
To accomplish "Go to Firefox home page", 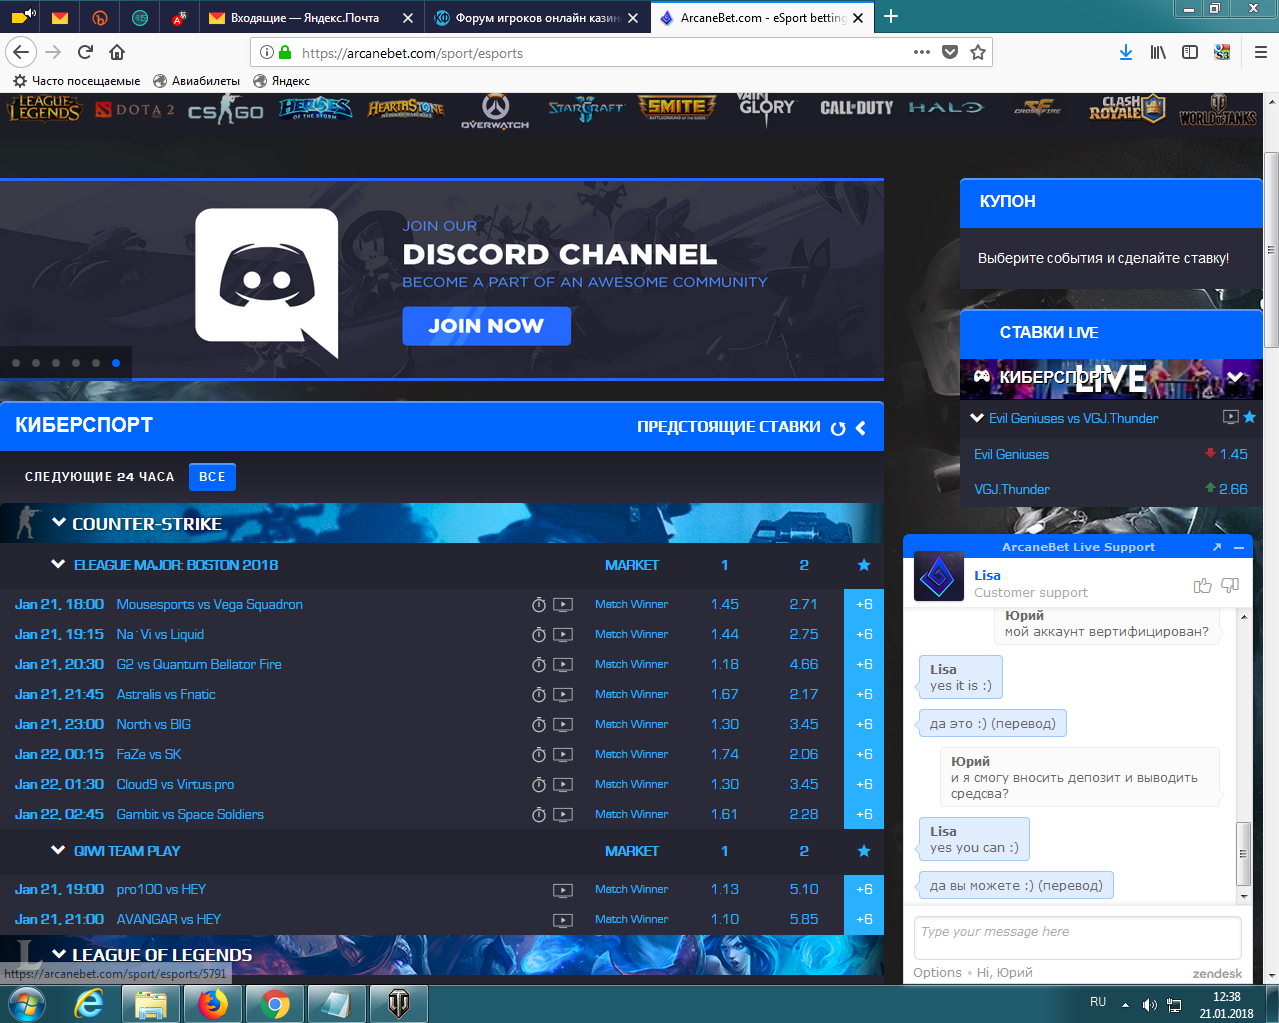I will point(117,52).
